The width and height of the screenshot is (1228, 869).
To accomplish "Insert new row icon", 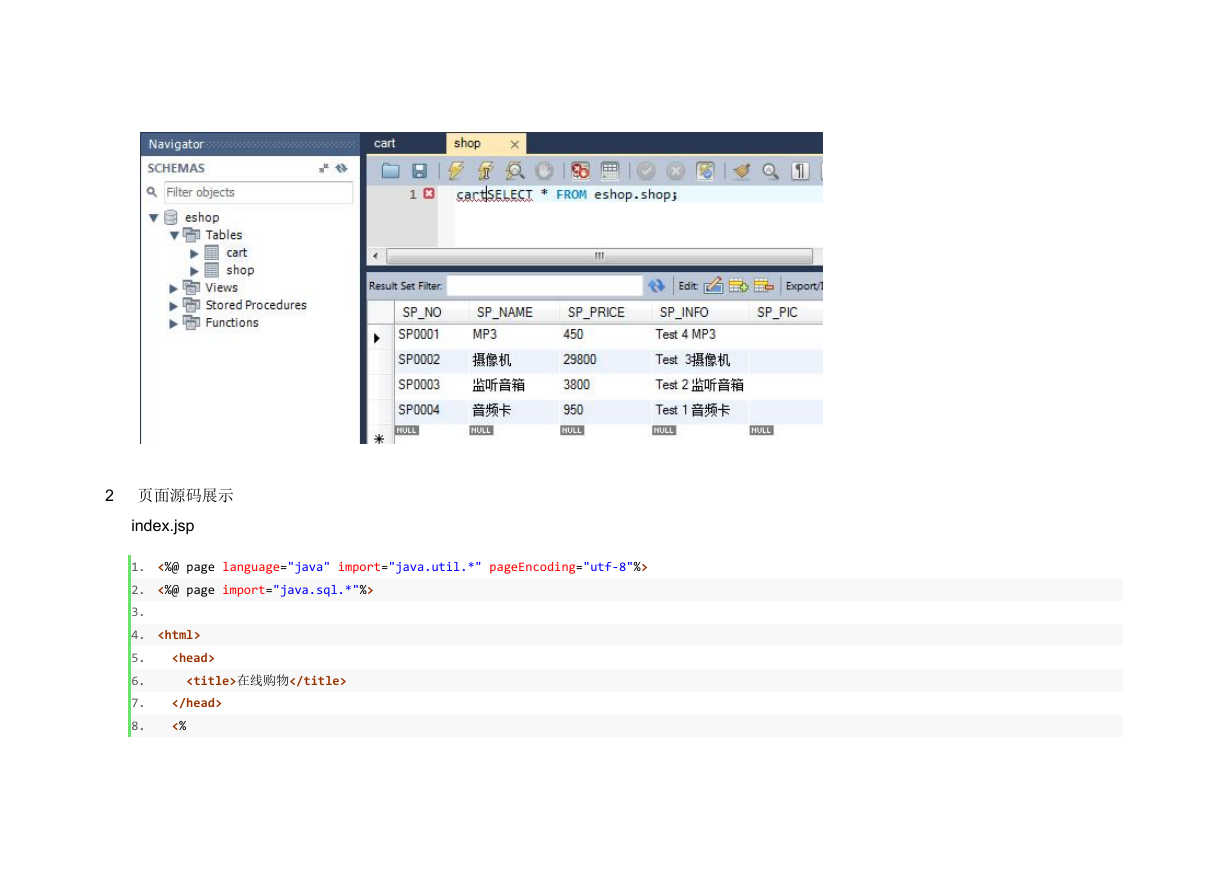I will click(x=738, y=286).
